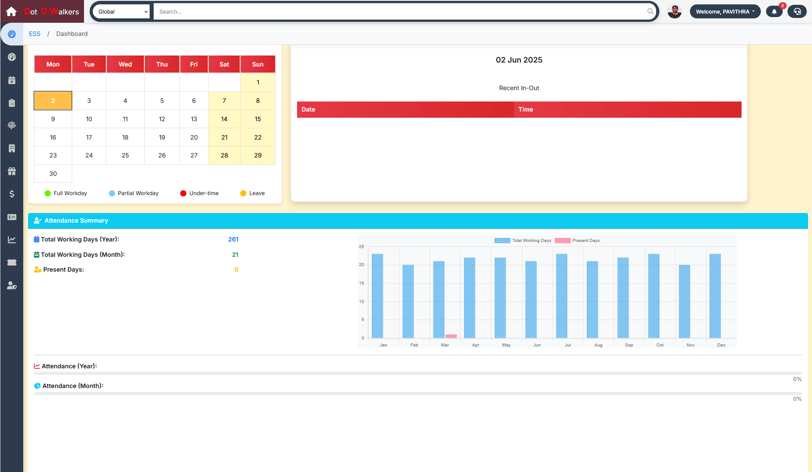The width and height of the screenshot is (812, 472).
Task: Open the tree-shaped sidebar icon
Action: click(12, 125)
